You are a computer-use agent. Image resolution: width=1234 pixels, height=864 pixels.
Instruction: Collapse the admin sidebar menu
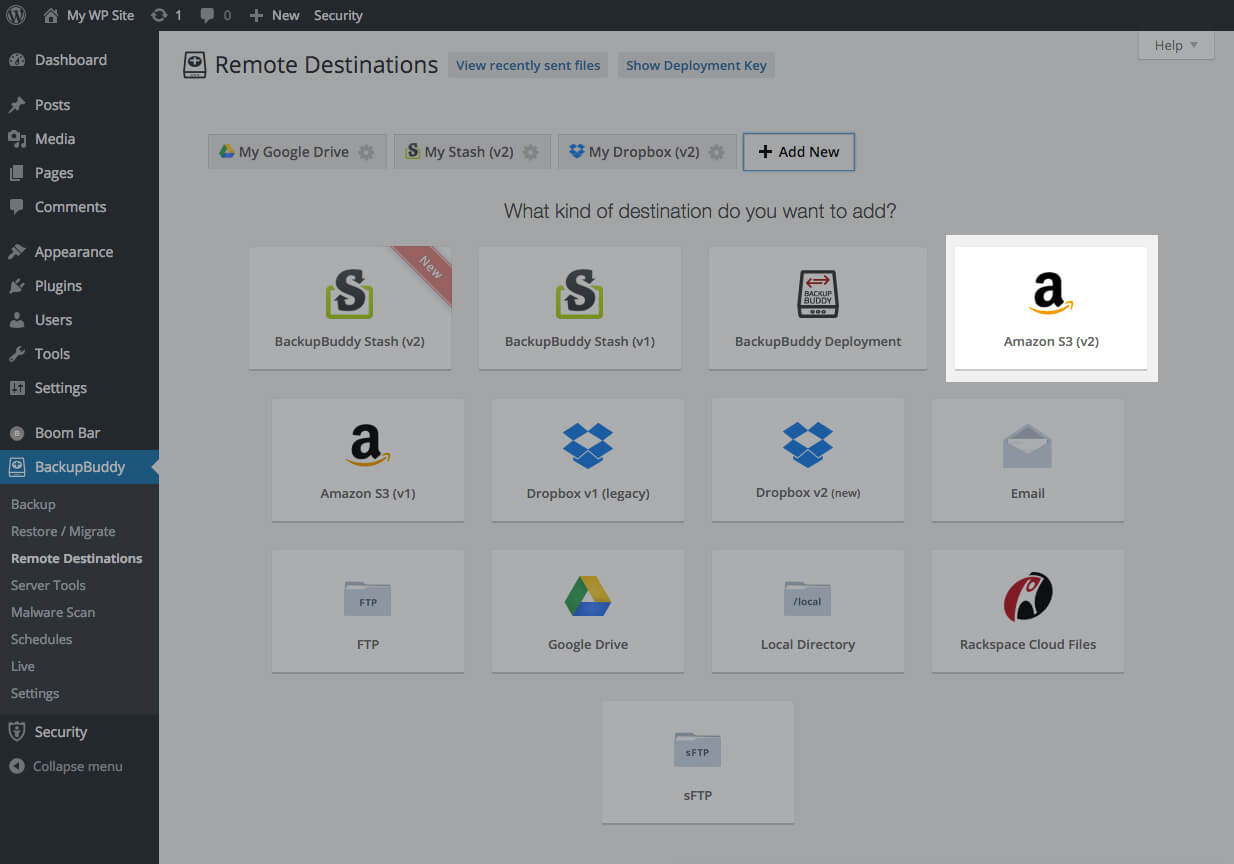tap(66, 766)
